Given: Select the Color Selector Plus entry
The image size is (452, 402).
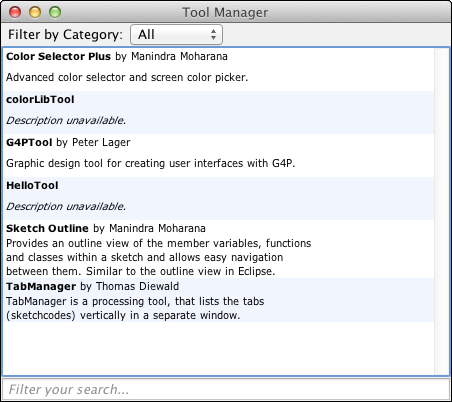Looking at the screenshot, I should click(x=218, y=69).
